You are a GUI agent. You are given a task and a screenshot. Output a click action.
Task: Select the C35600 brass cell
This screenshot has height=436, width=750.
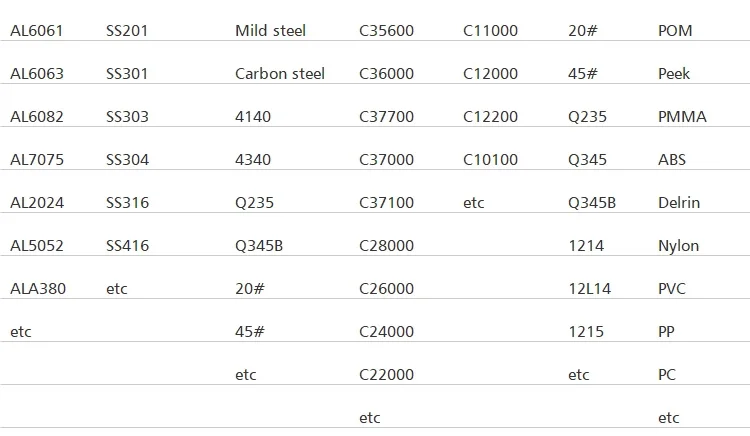click(386, 31)
